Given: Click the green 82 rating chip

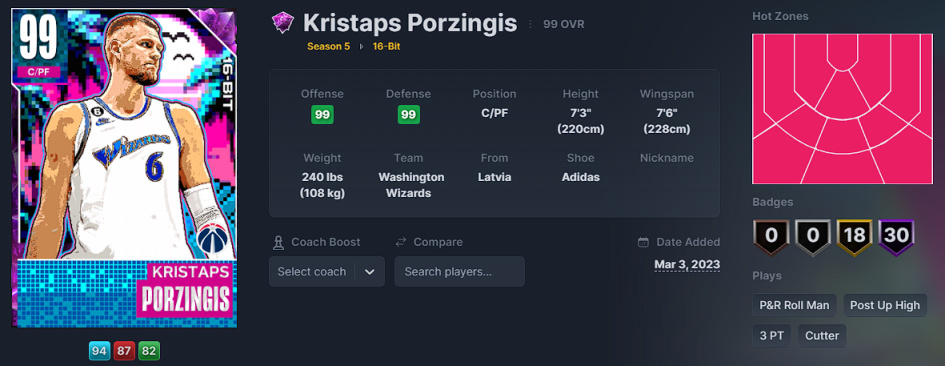Looking at the screenshot, I should coord(149,350).
